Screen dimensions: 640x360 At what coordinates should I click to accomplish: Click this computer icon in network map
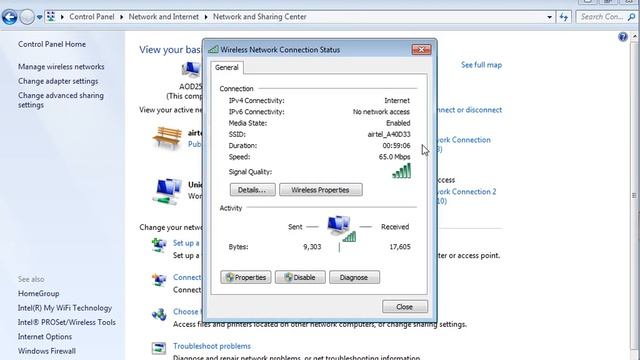coord(191,70)
